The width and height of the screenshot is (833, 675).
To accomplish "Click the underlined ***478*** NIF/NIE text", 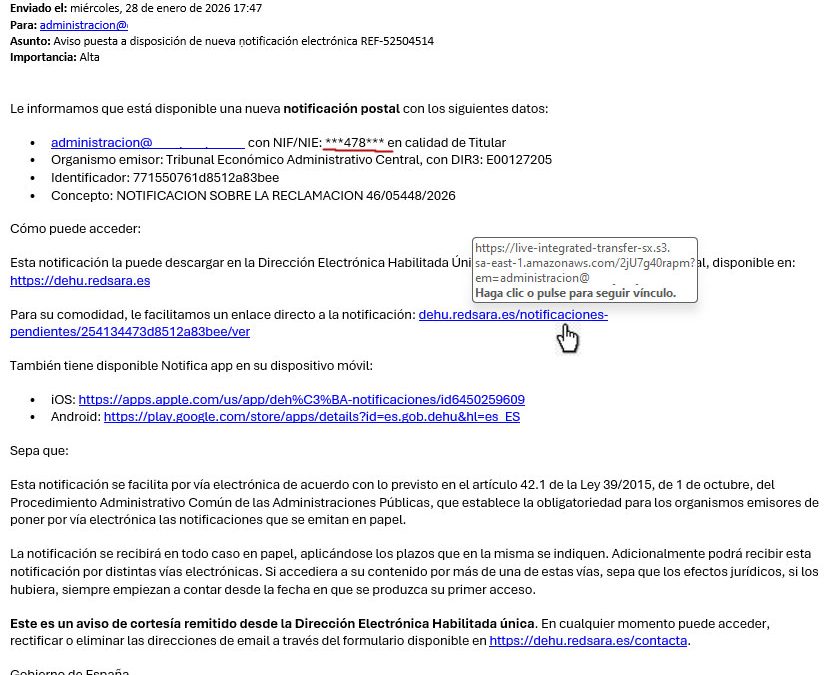I will (353, 142).
